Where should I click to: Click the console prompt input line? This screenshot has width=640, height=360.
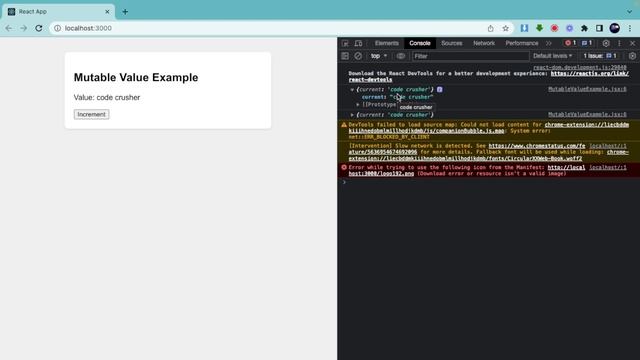pos(490,182)
